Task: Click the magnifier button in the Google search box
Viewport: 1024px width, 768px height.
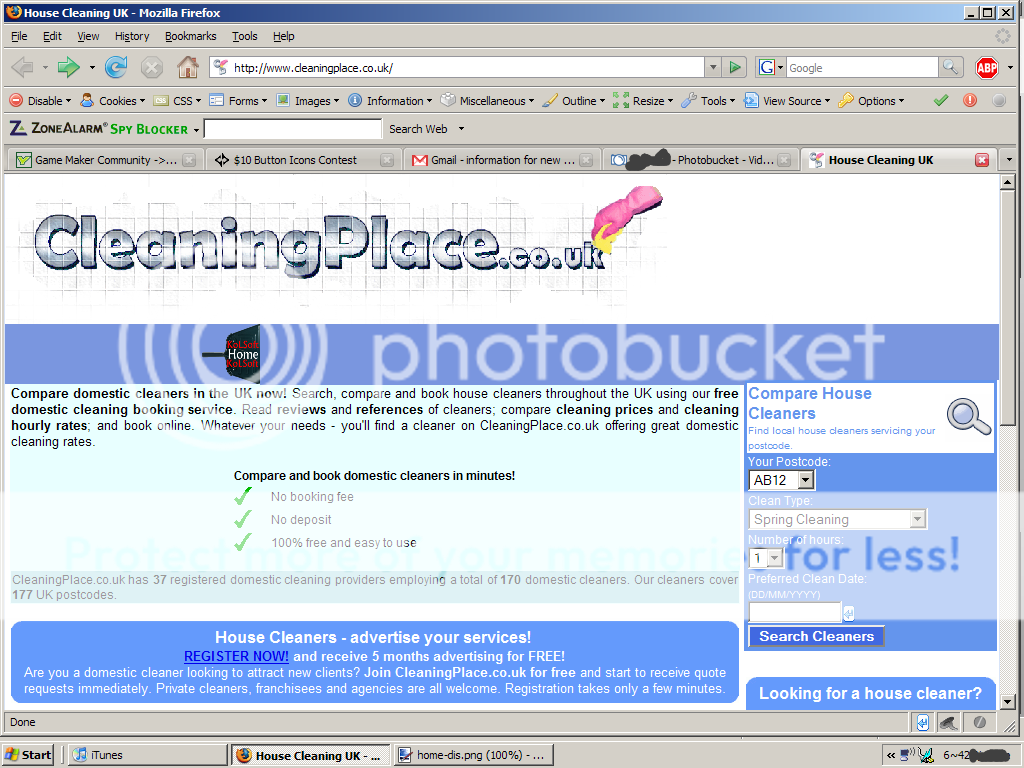Action: 950,67
